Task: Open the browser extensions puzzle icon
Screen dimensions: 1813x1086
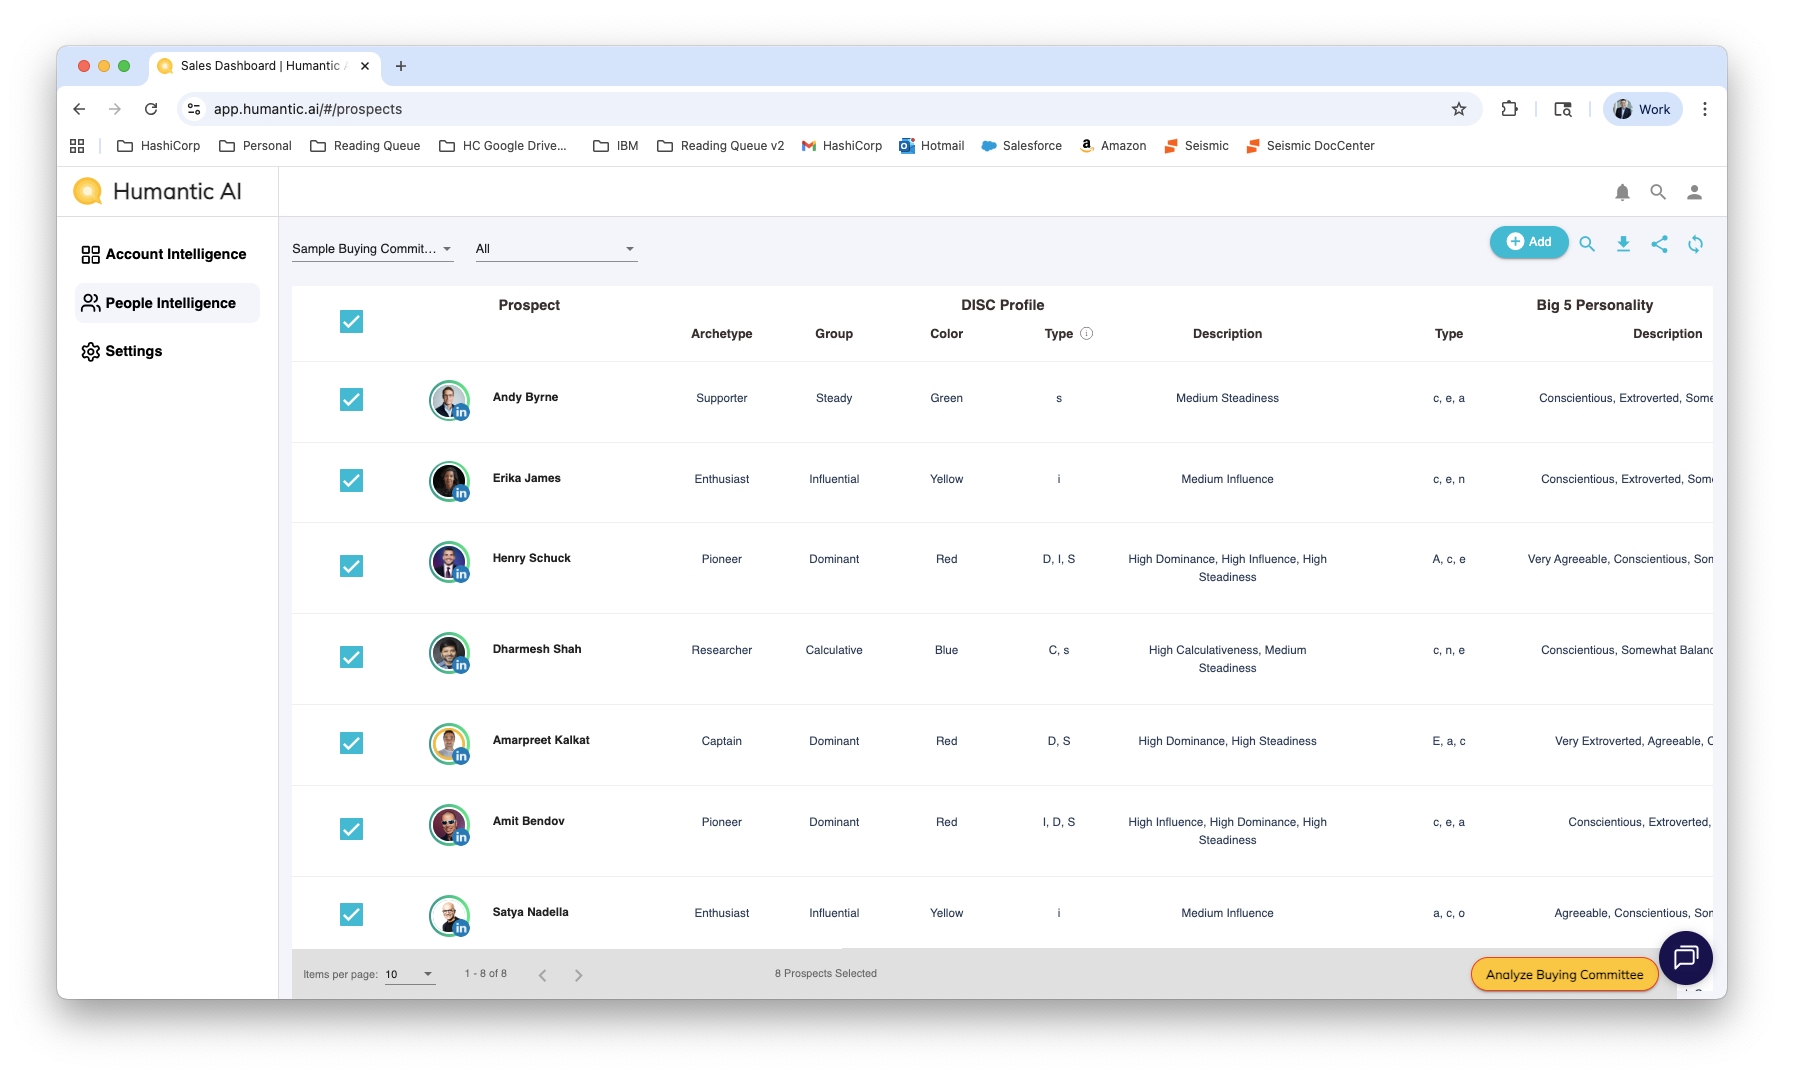Action: click(x=1509, y=109)
